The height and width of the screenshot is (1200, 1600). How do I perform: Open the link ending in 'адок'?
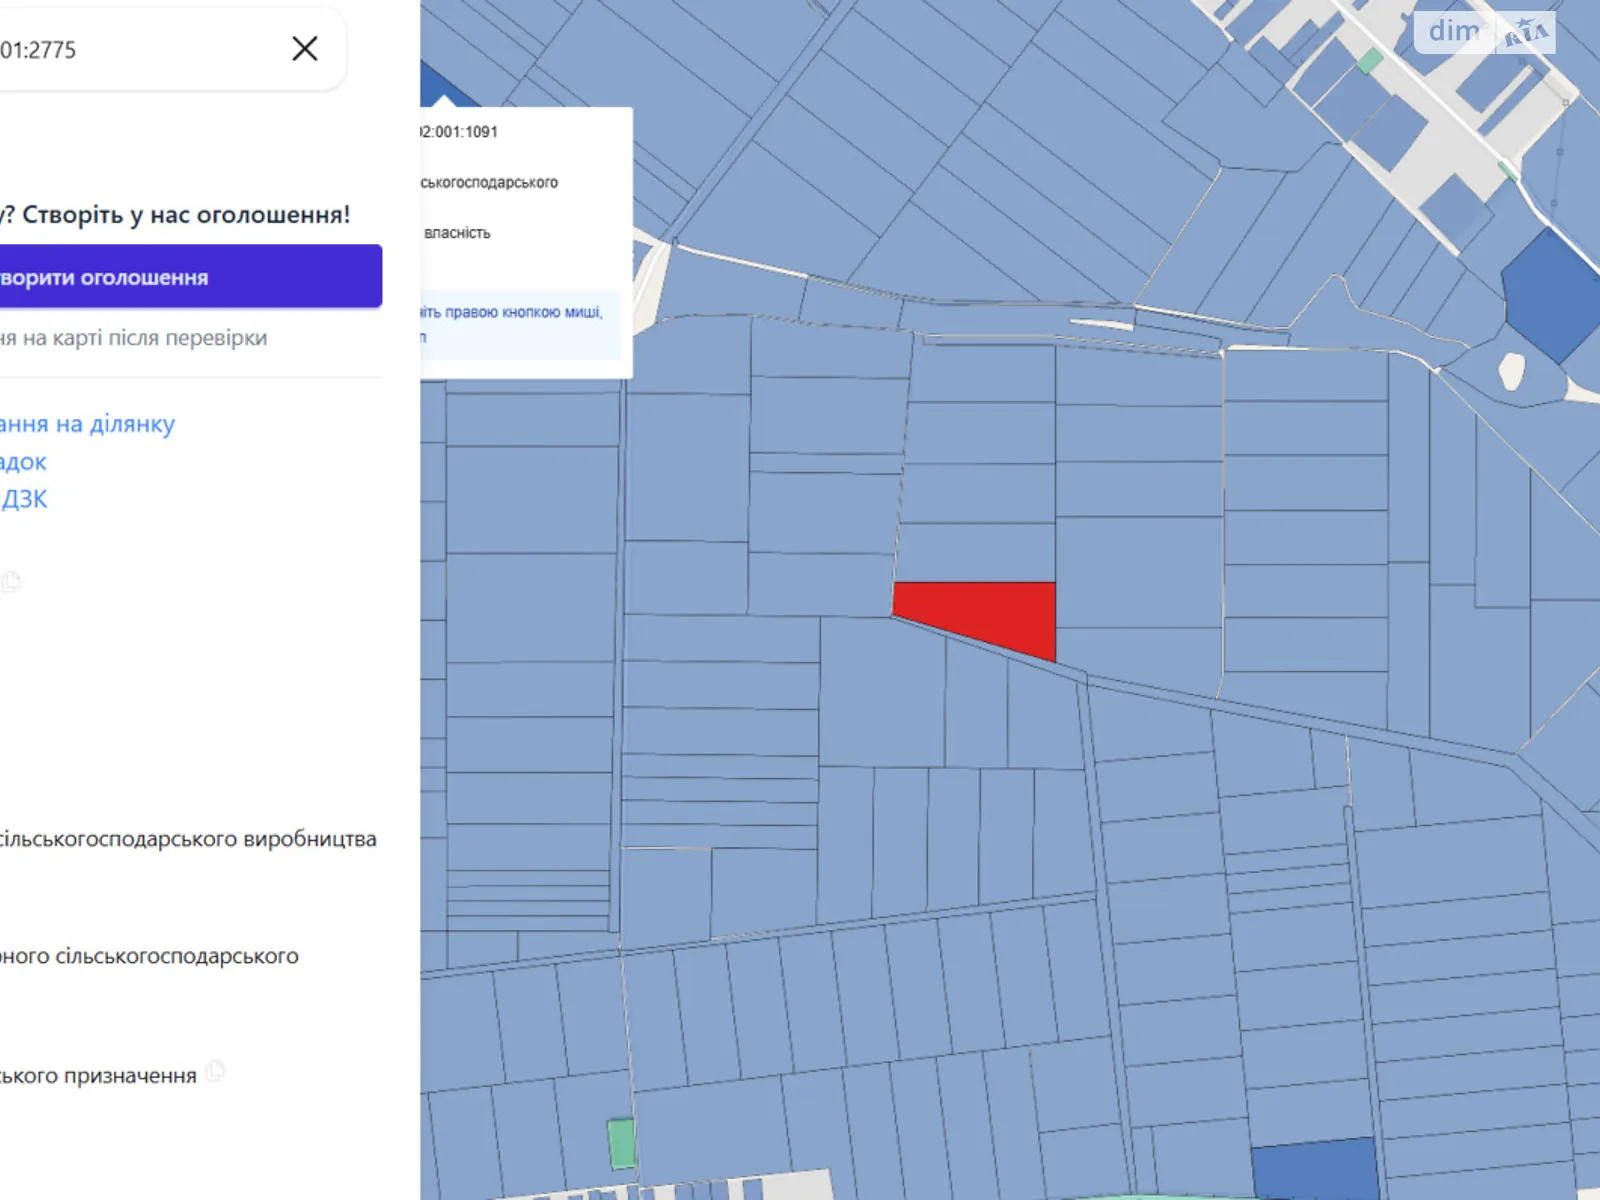(23, 462)
